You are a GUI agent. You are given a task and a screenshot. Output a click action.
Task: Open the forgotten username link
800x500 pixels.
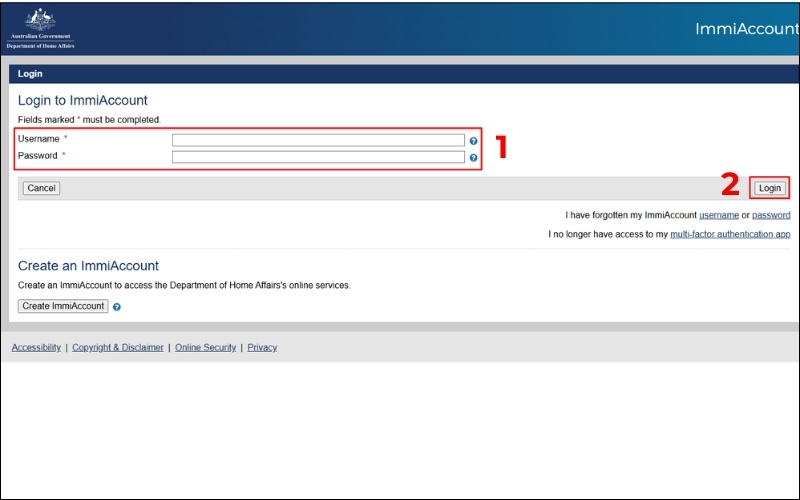click(718, 215)
